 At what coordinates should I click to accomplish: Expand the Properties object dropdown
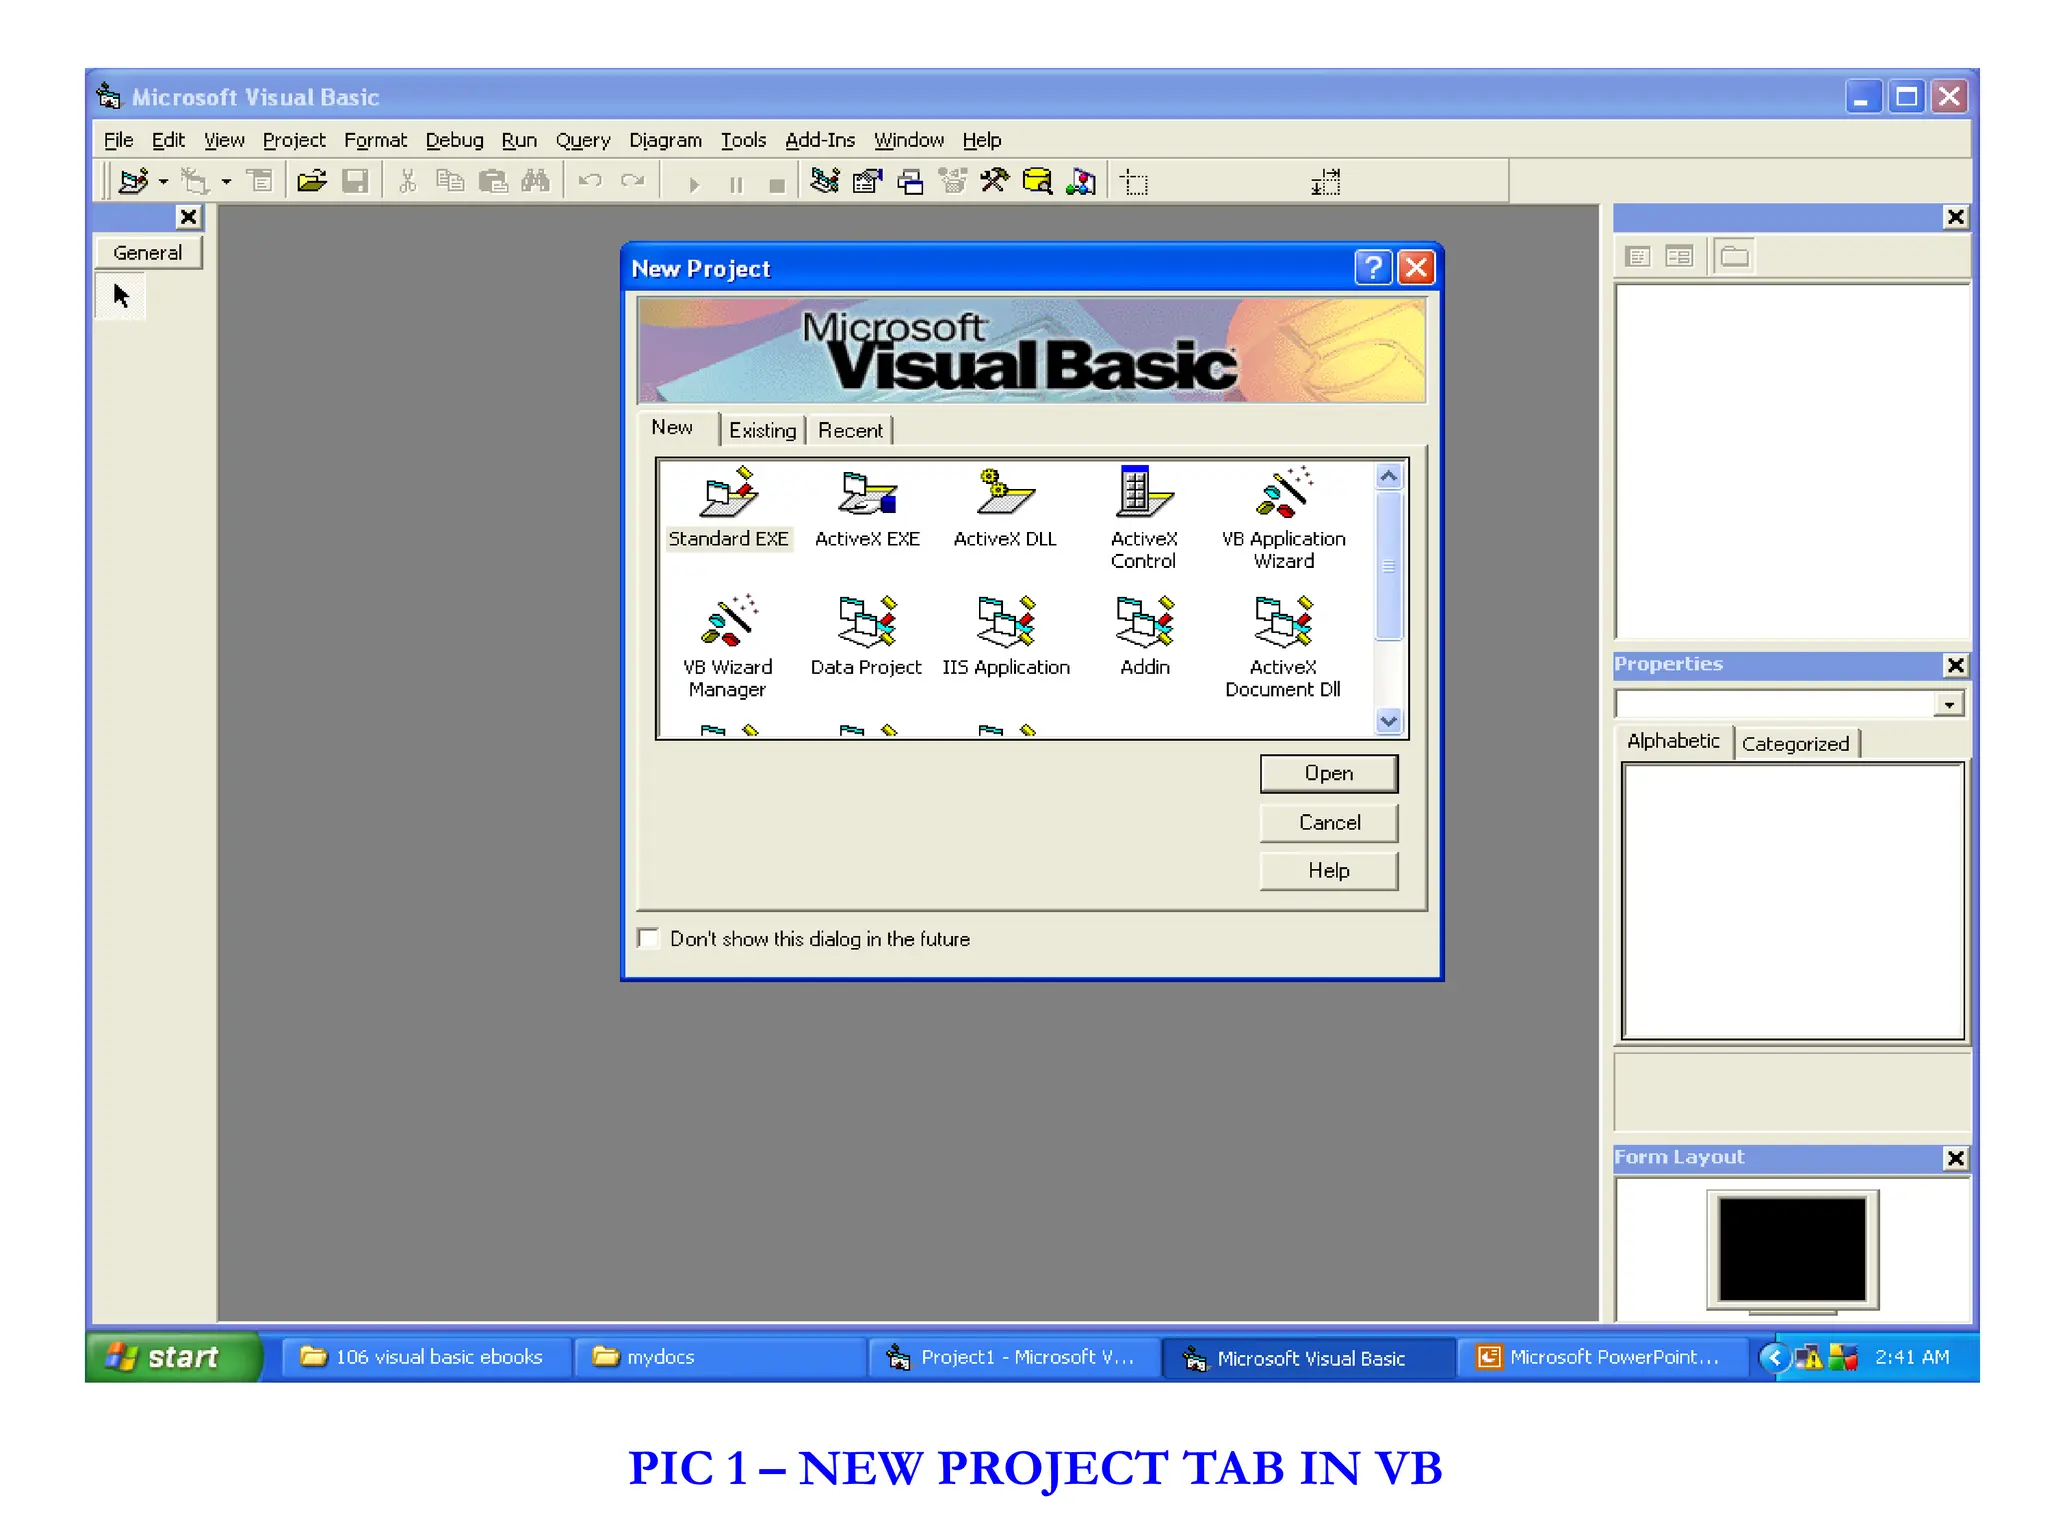(x=1948, y=705)
